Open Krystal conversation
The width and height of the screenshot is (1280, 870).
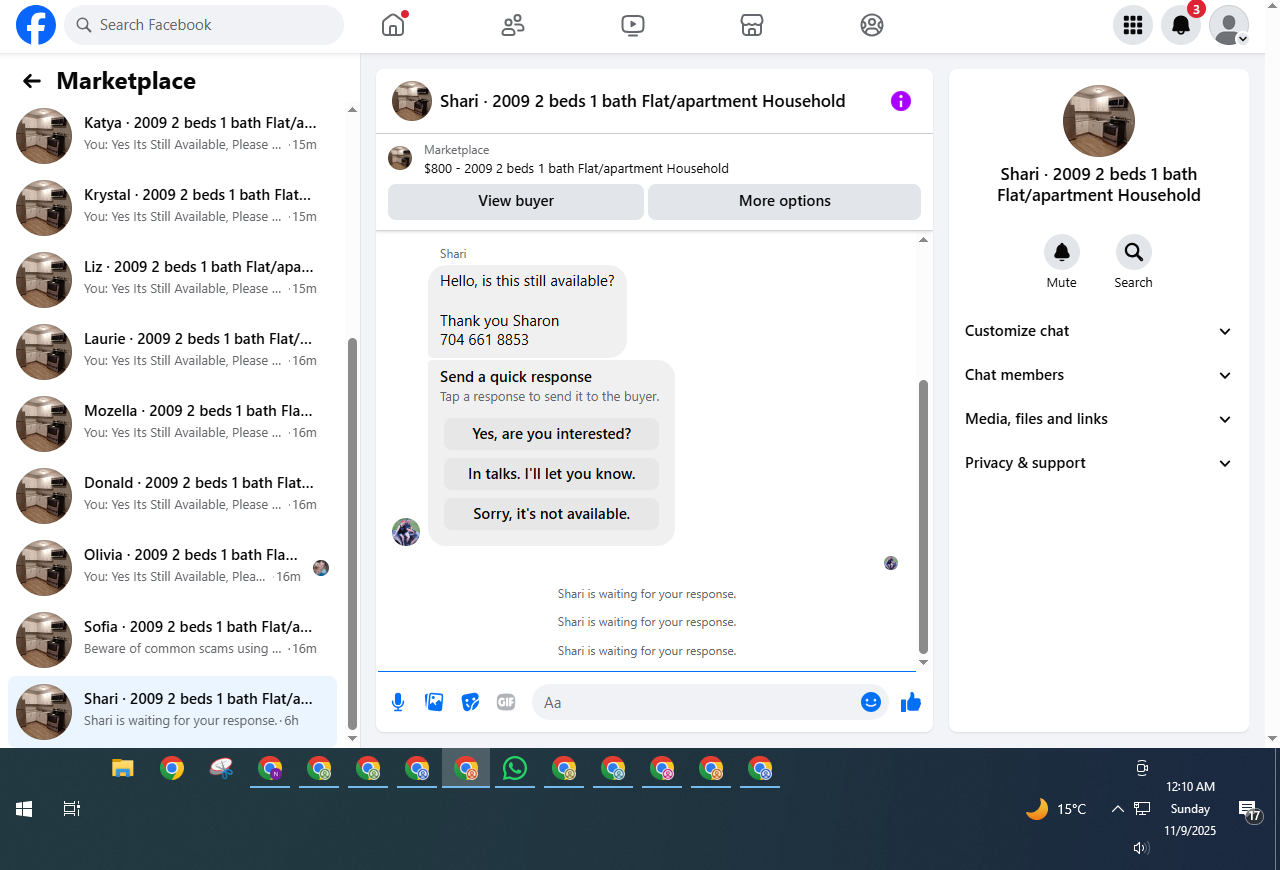[172, 207]
